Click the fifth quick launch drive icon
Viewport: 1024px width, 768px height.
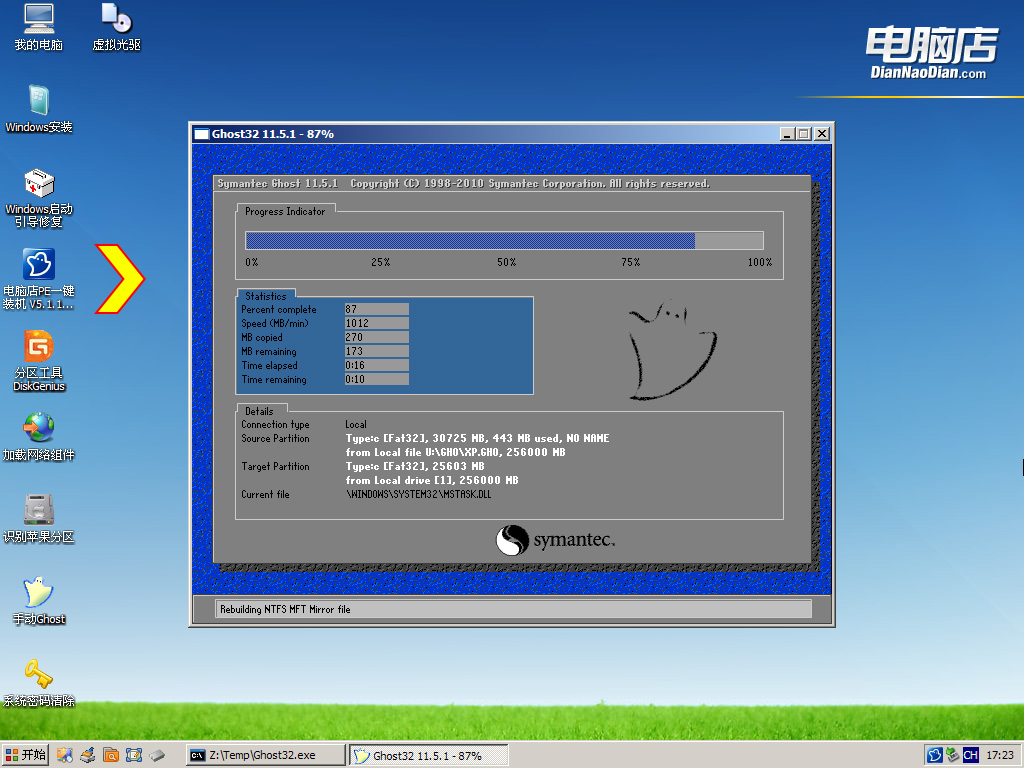coord(157,756)
